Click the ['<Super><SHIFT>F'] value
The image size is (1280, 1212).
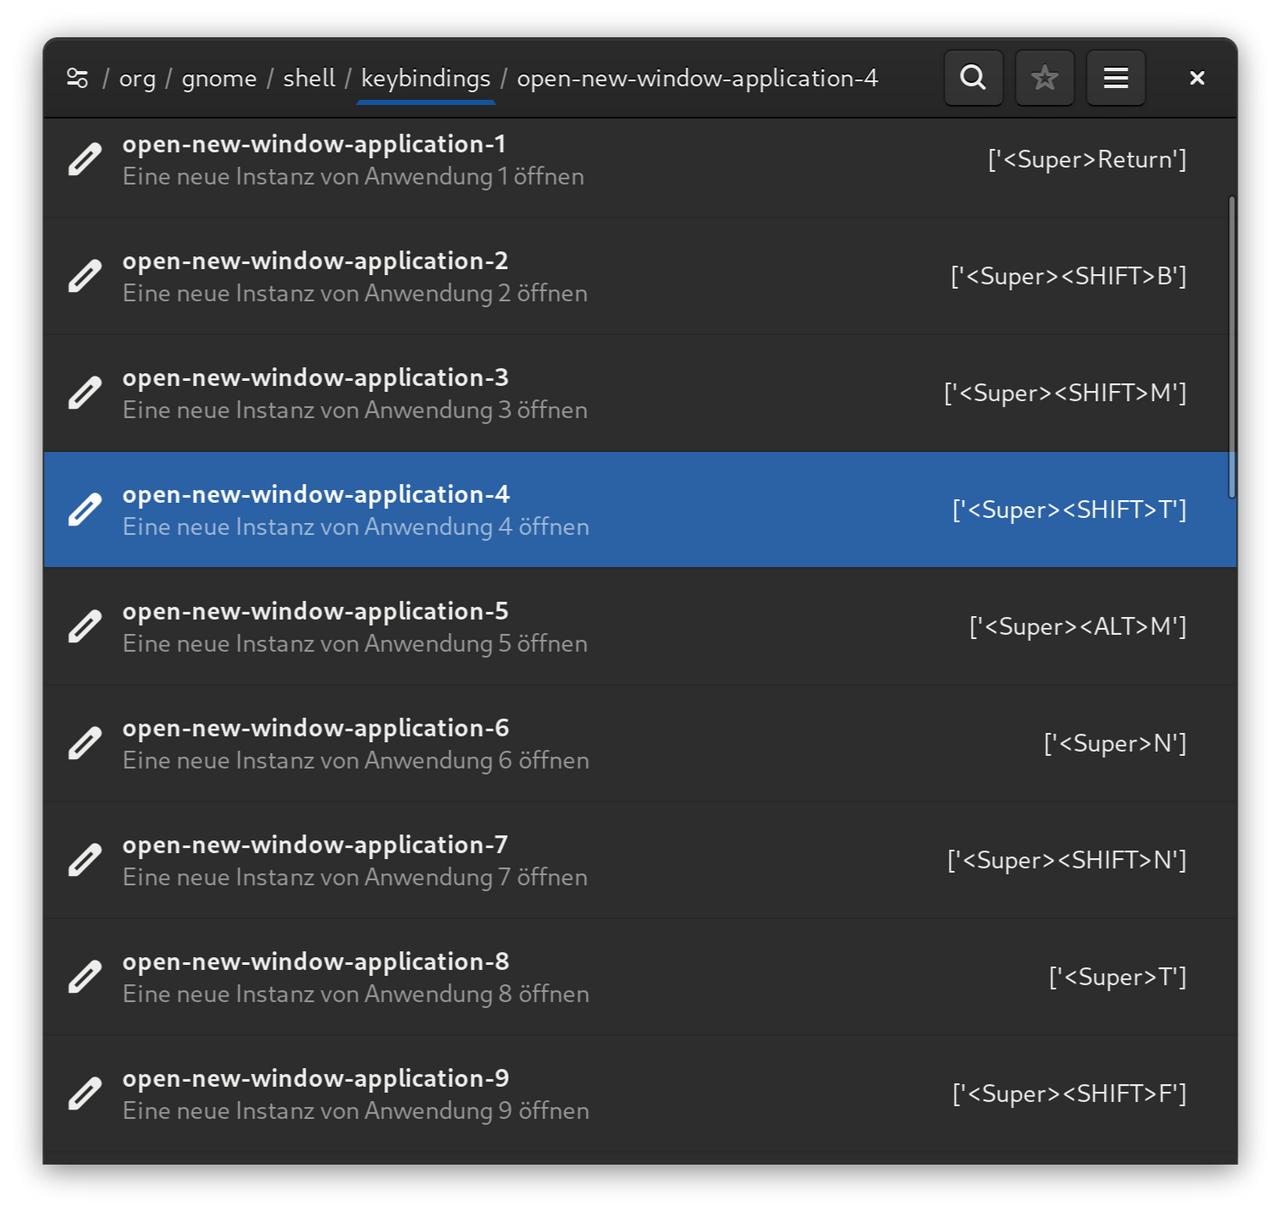click(x=1069, y=1094)
